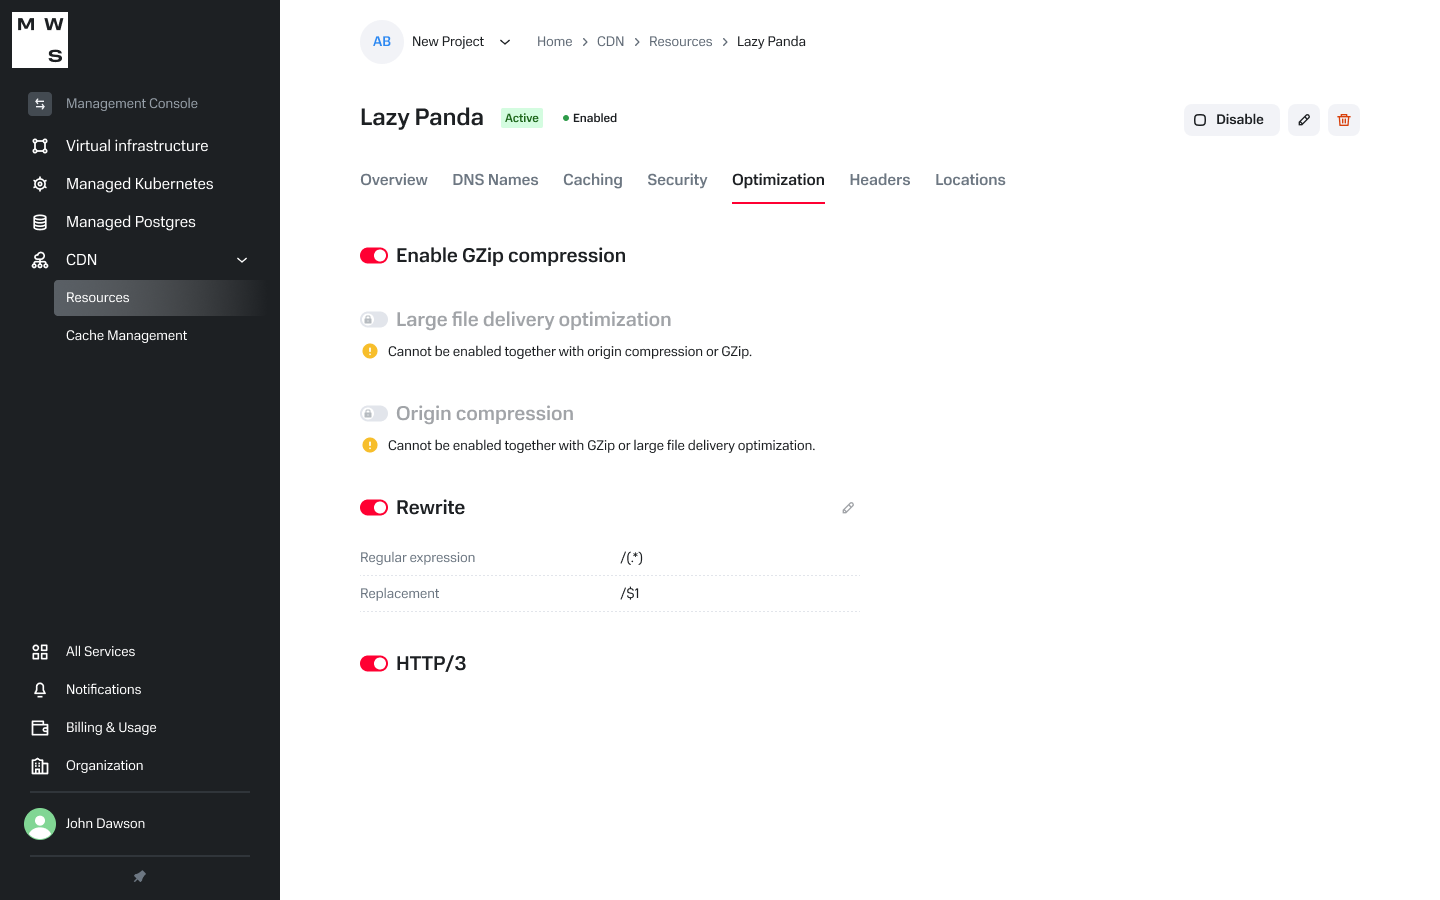Toggle the HTTP/3 switch
Image resolution: width=1440 pixels, height=900 pixels.
374,664
